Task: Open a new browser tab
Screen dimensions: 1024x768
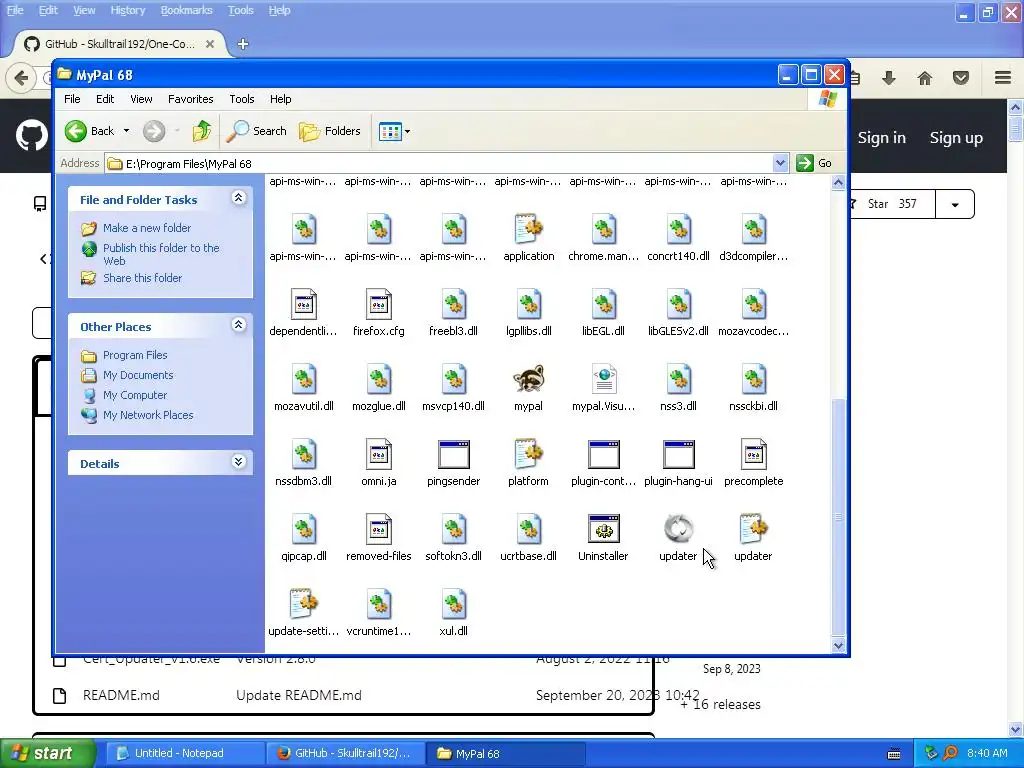Action: point(243,44)
